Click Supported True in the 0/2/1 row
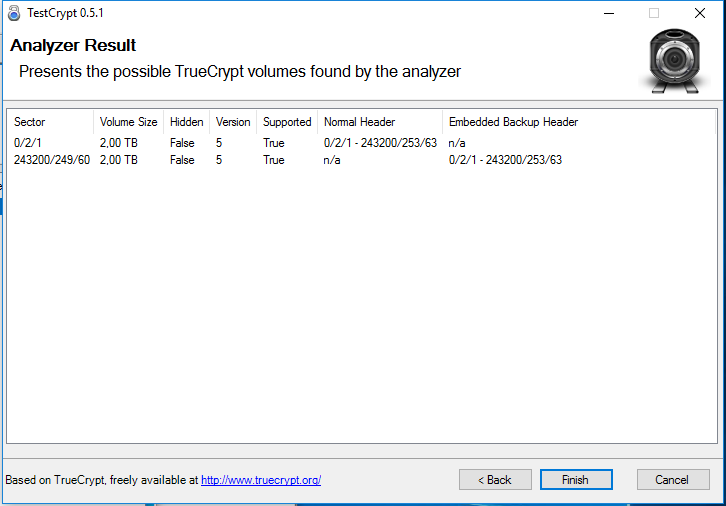The image size is (726, 506). [274, 143]
